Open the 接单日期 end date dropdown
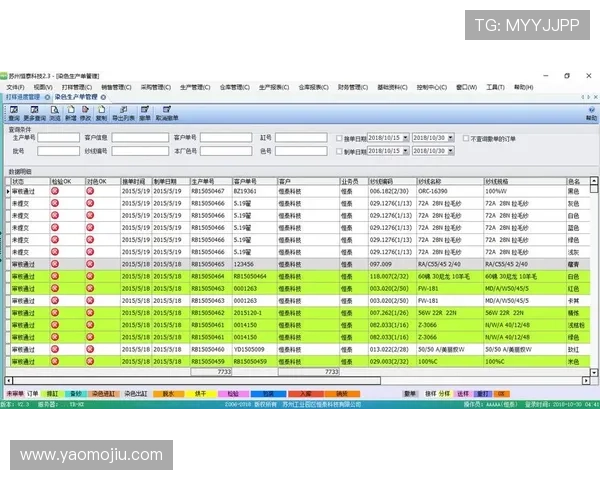 451,138
